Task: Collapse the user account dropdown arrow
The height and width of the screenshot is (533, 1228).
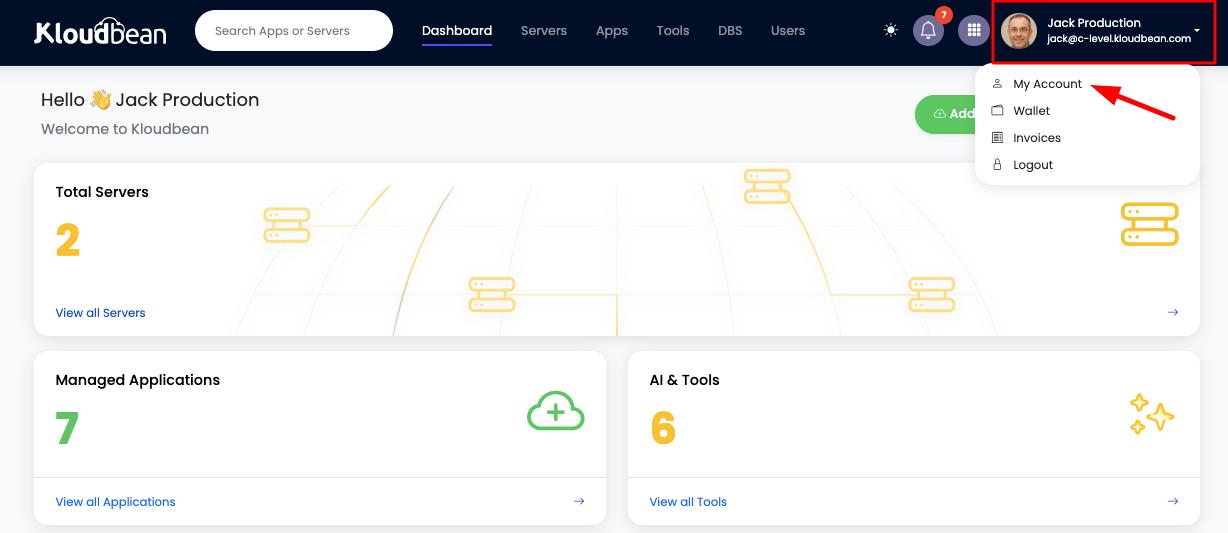Action: pyautogui.click(x=1197, y=31)
